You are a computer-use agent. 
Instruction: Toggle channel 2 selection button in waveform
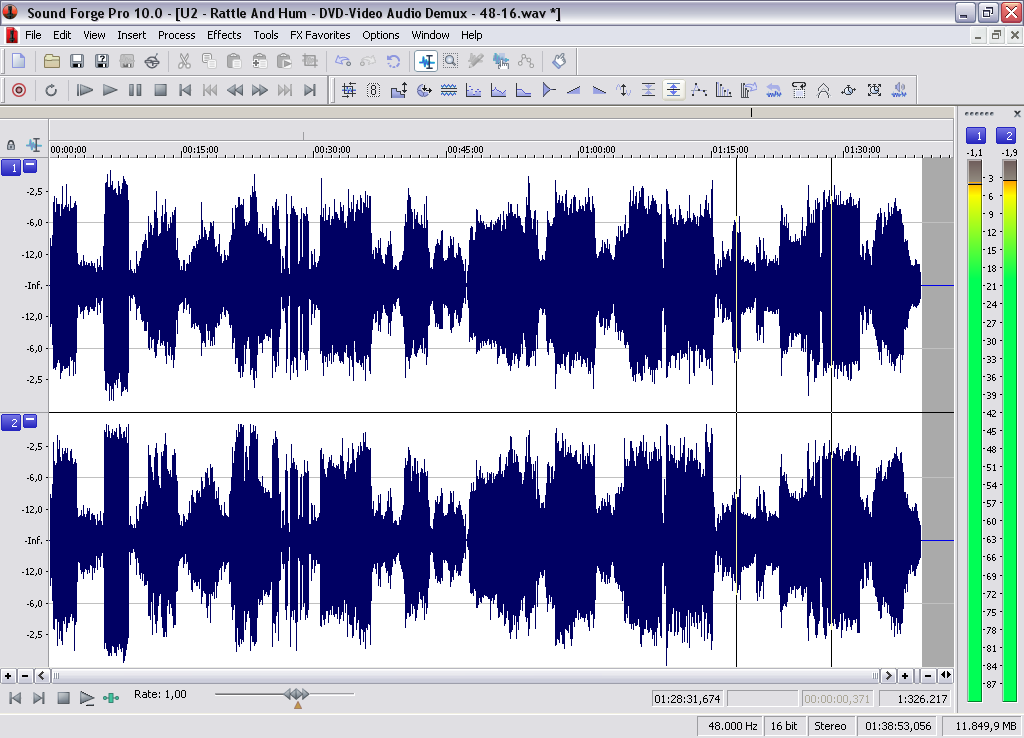11,423
